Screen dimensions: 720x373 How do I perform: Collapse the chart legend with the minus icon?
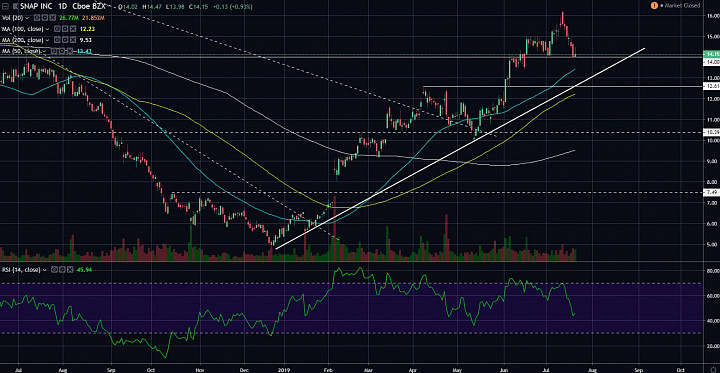[x=6, y=6]
